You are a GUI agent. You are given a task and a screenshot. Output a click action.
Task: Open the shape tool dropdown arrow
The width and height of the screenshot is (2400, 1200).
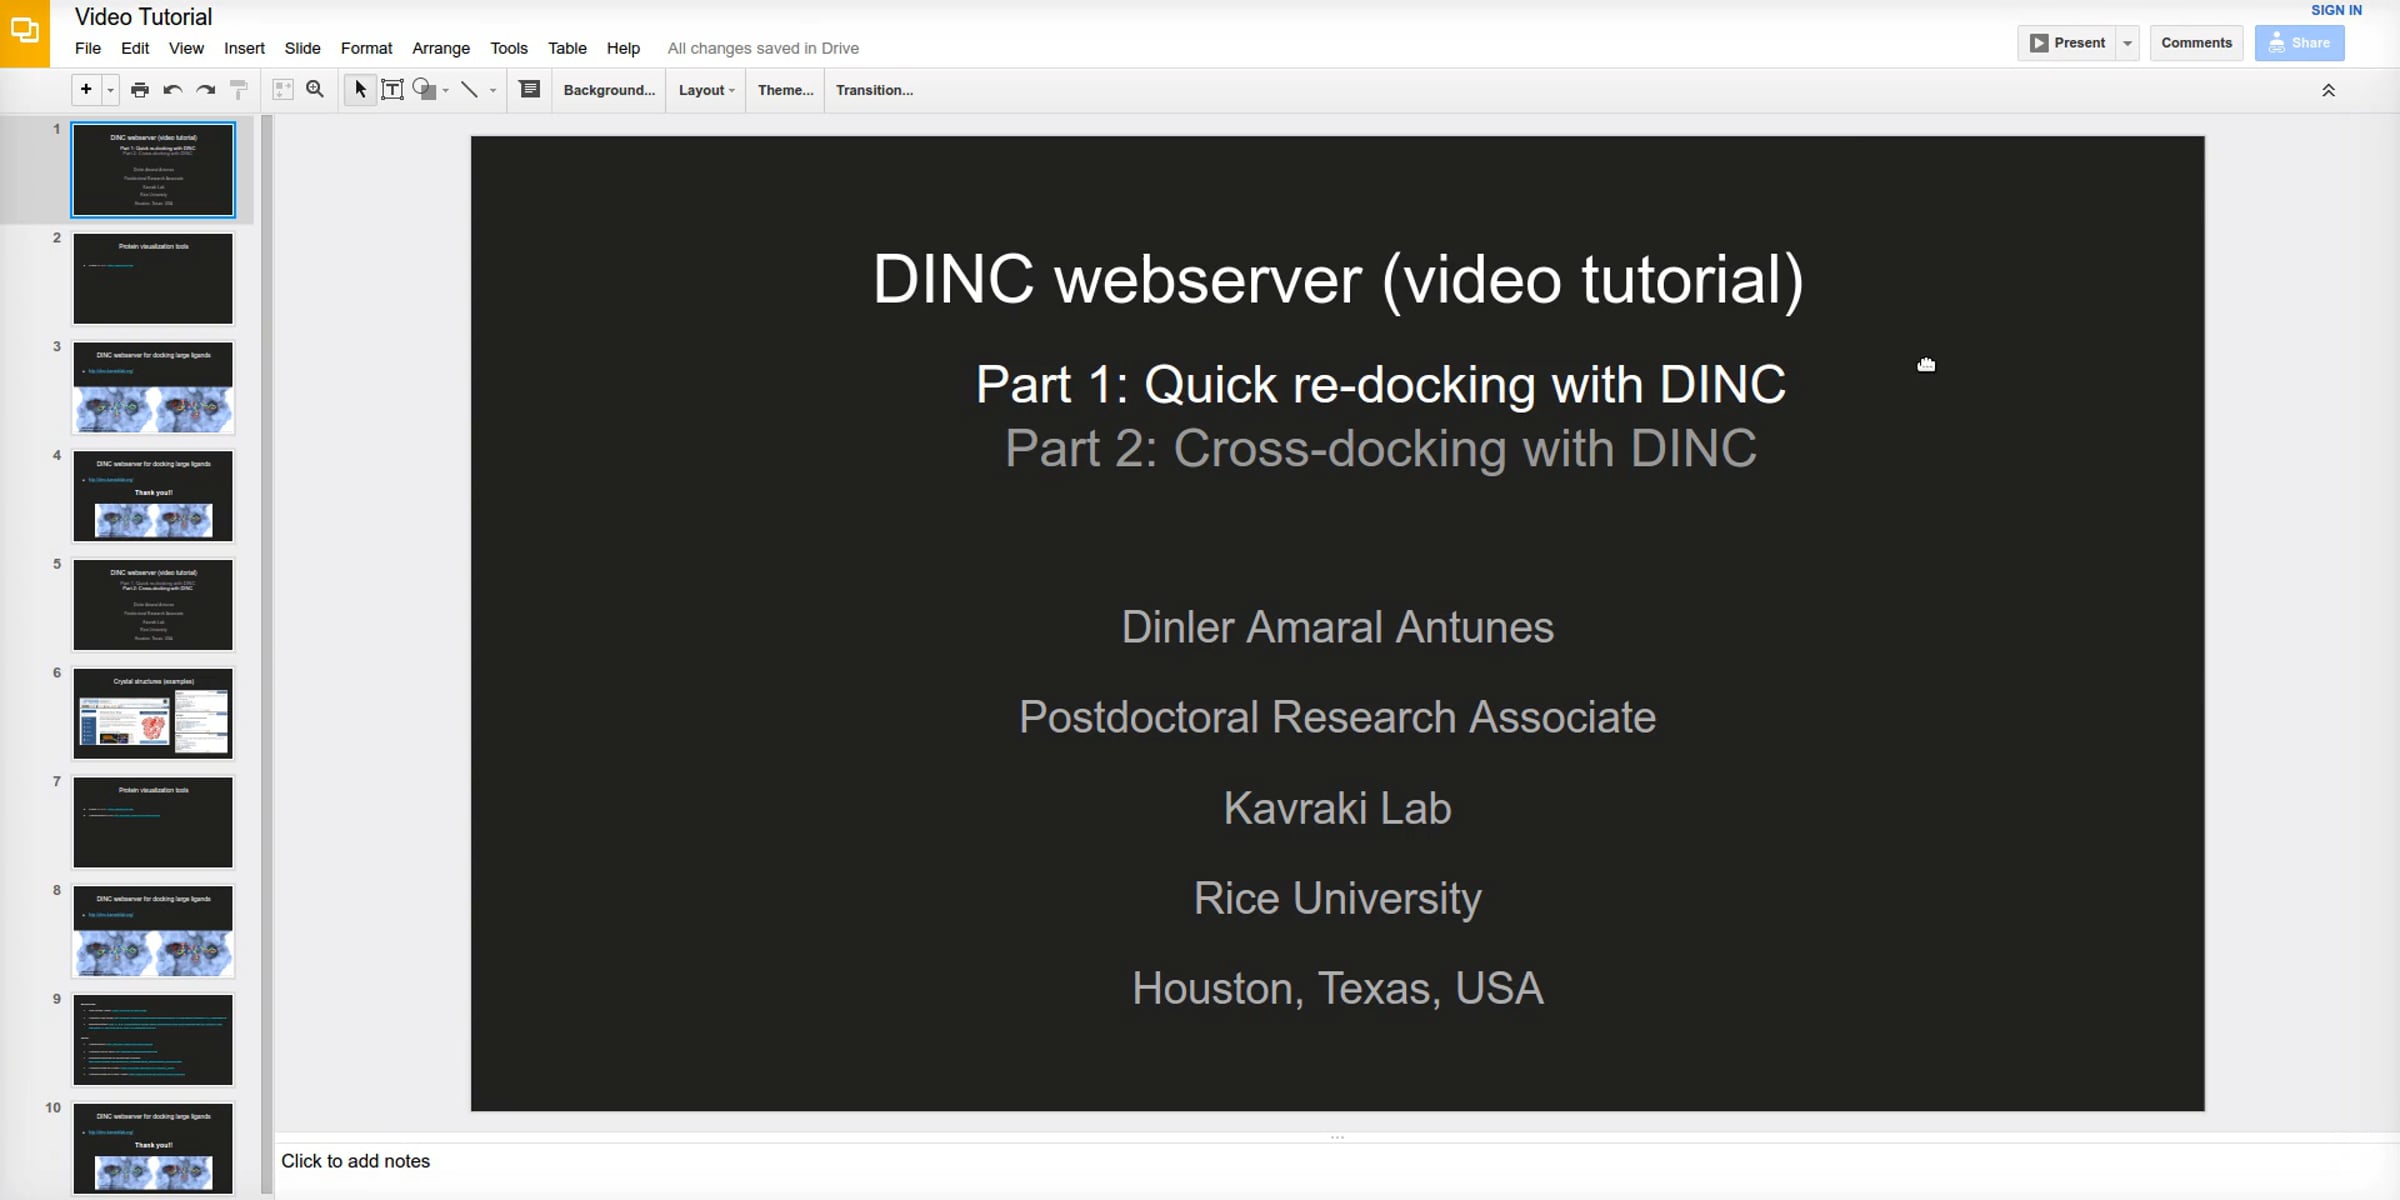446,90
